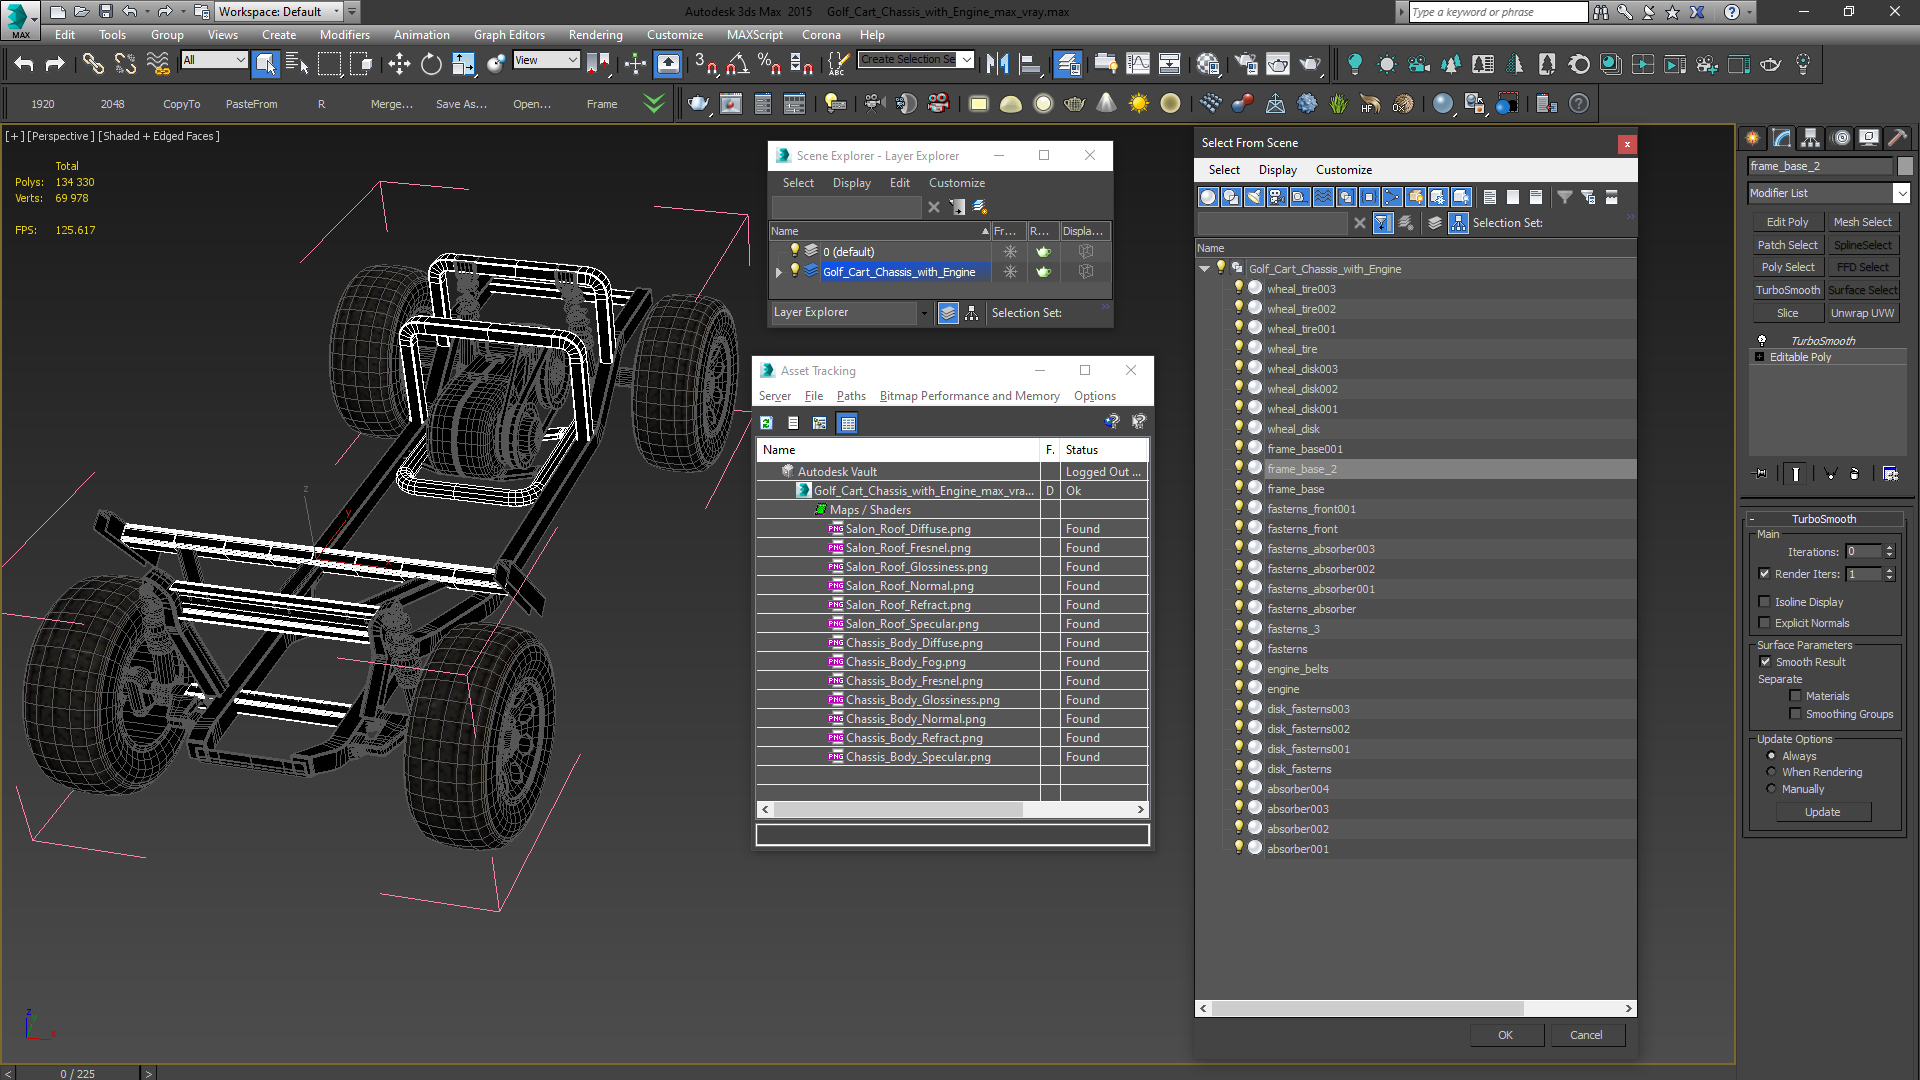Toggle Render Iters checkbox in TurboSmooth
Viewport: 1920px width, 1080px height.
[1764, 574]
